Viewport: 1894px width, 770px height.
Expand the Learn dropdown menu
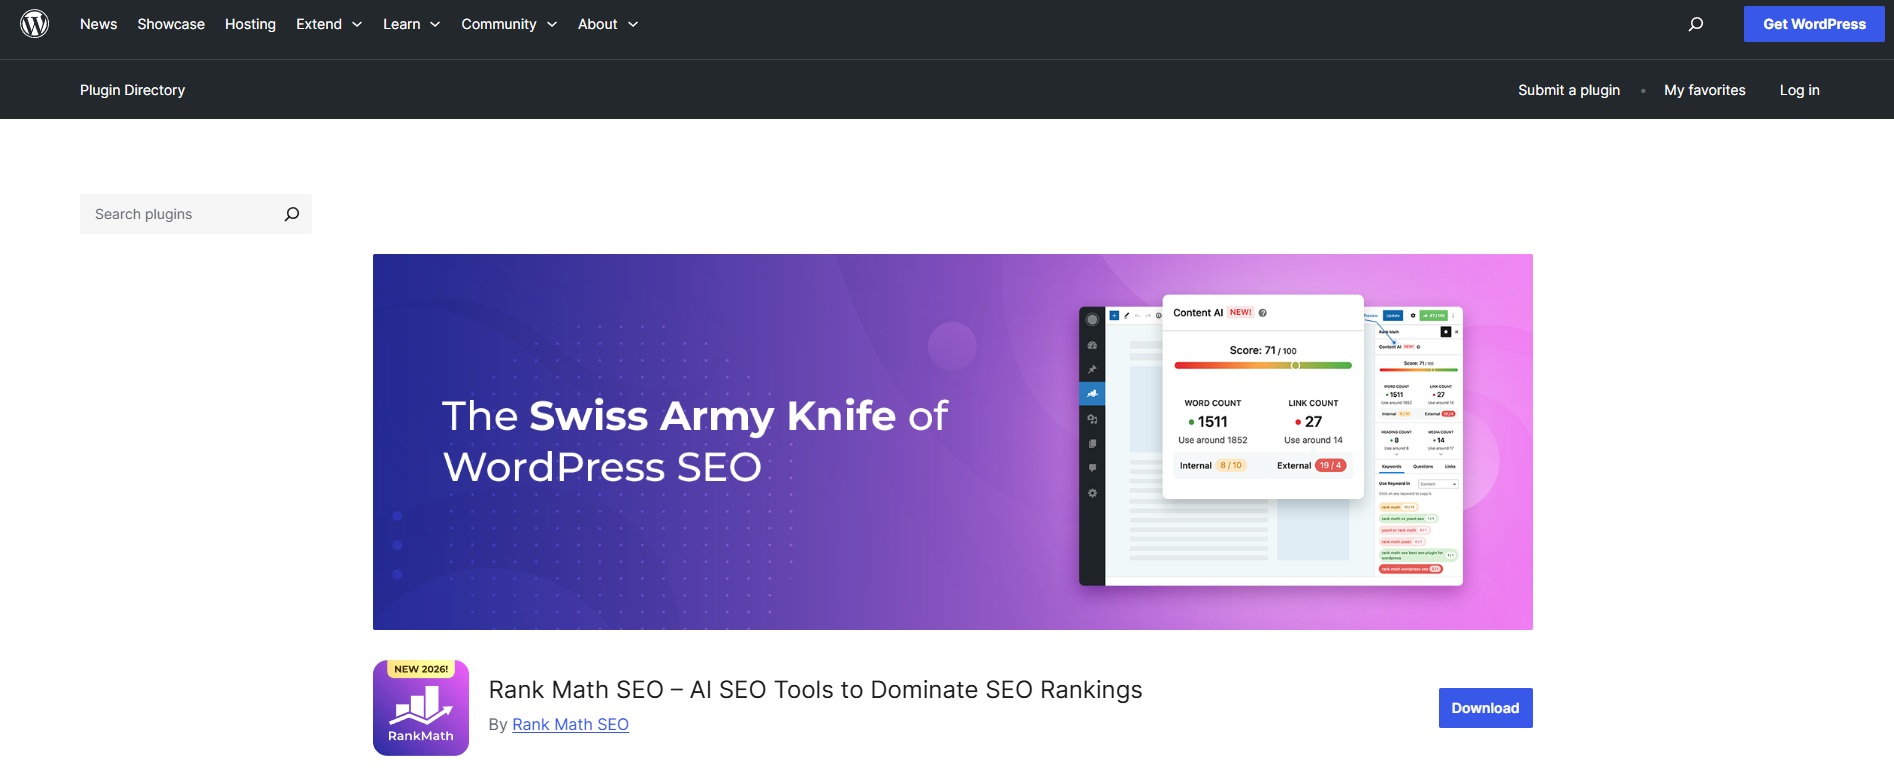(411, 24)
